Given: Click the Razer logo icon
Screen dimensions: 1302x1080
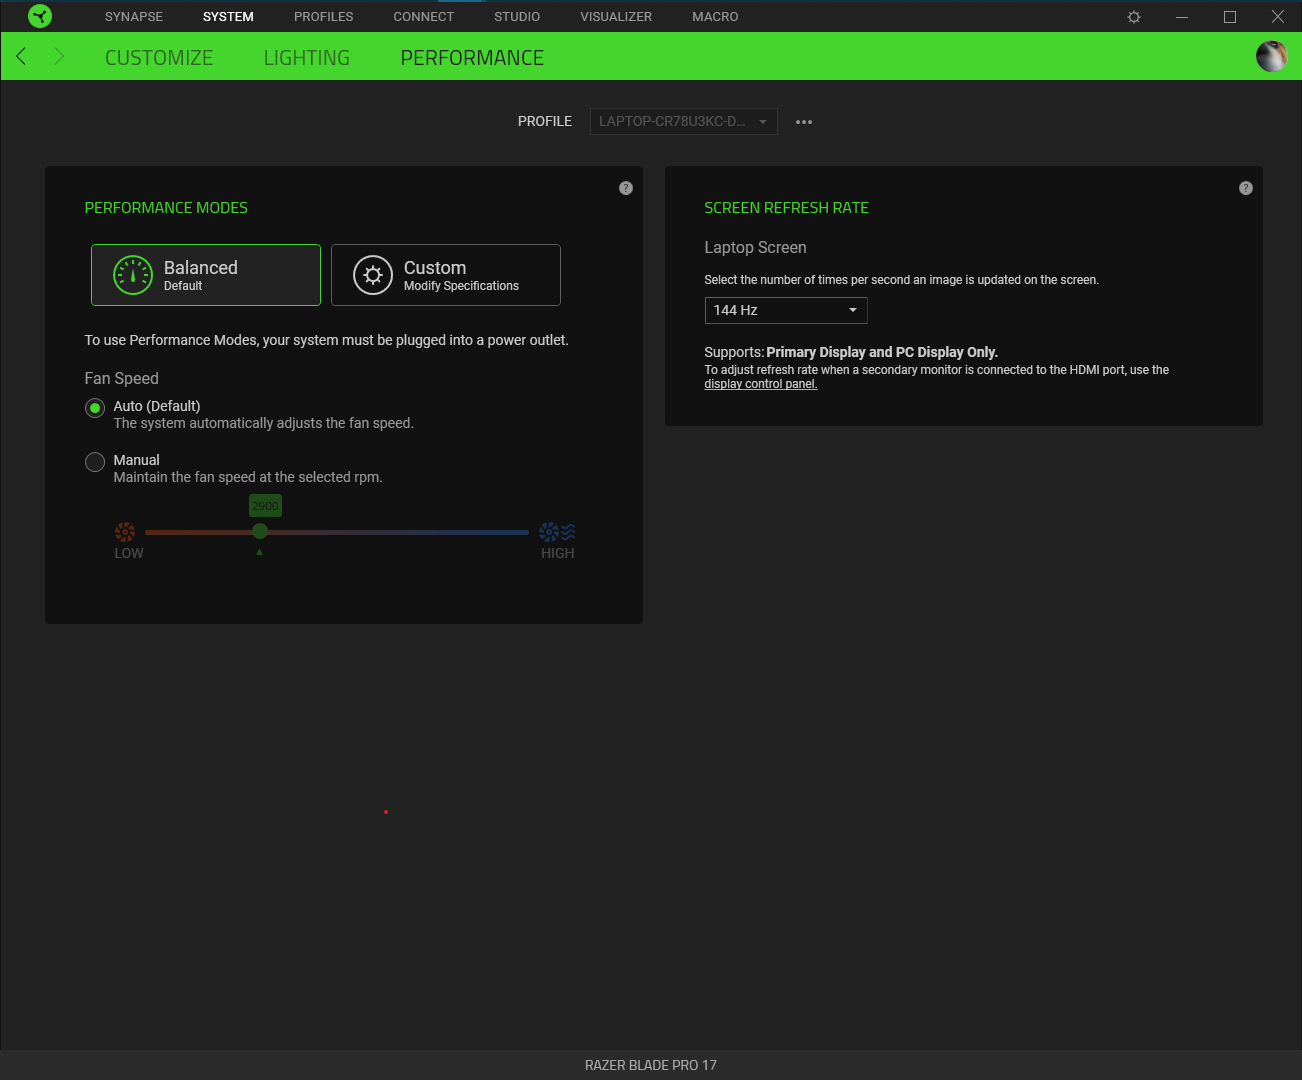Looking at the screenshot, I should point(39,16).
